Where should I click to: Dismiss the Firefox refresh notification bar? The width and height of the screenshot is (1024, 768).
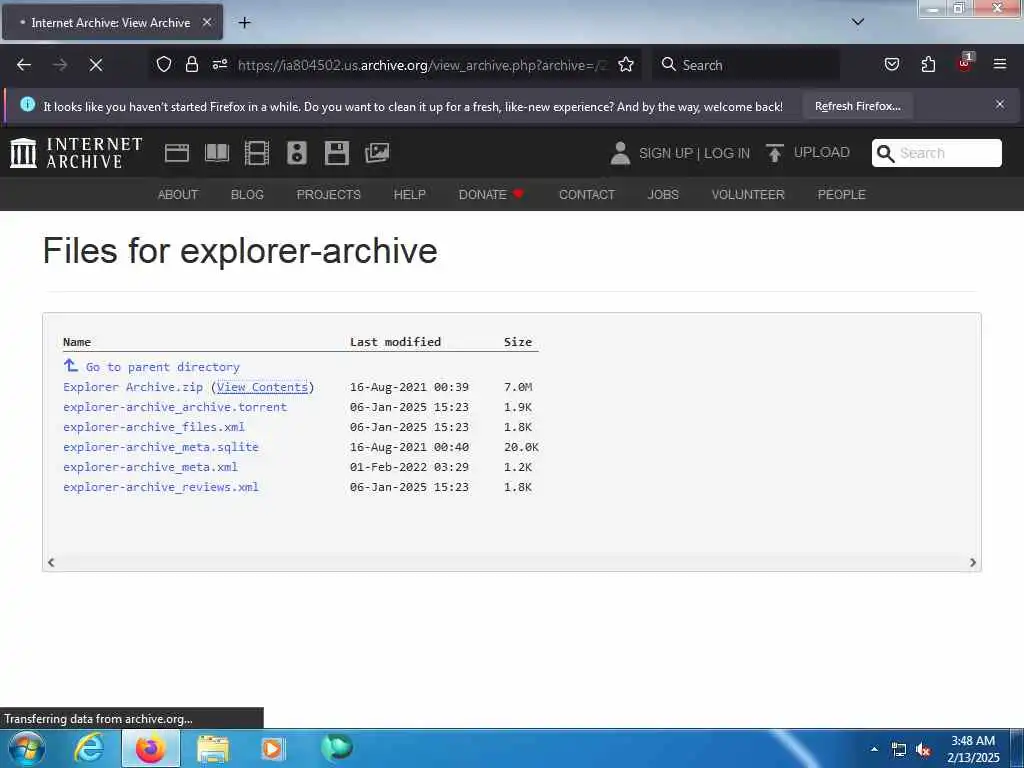pos(1000,104)
